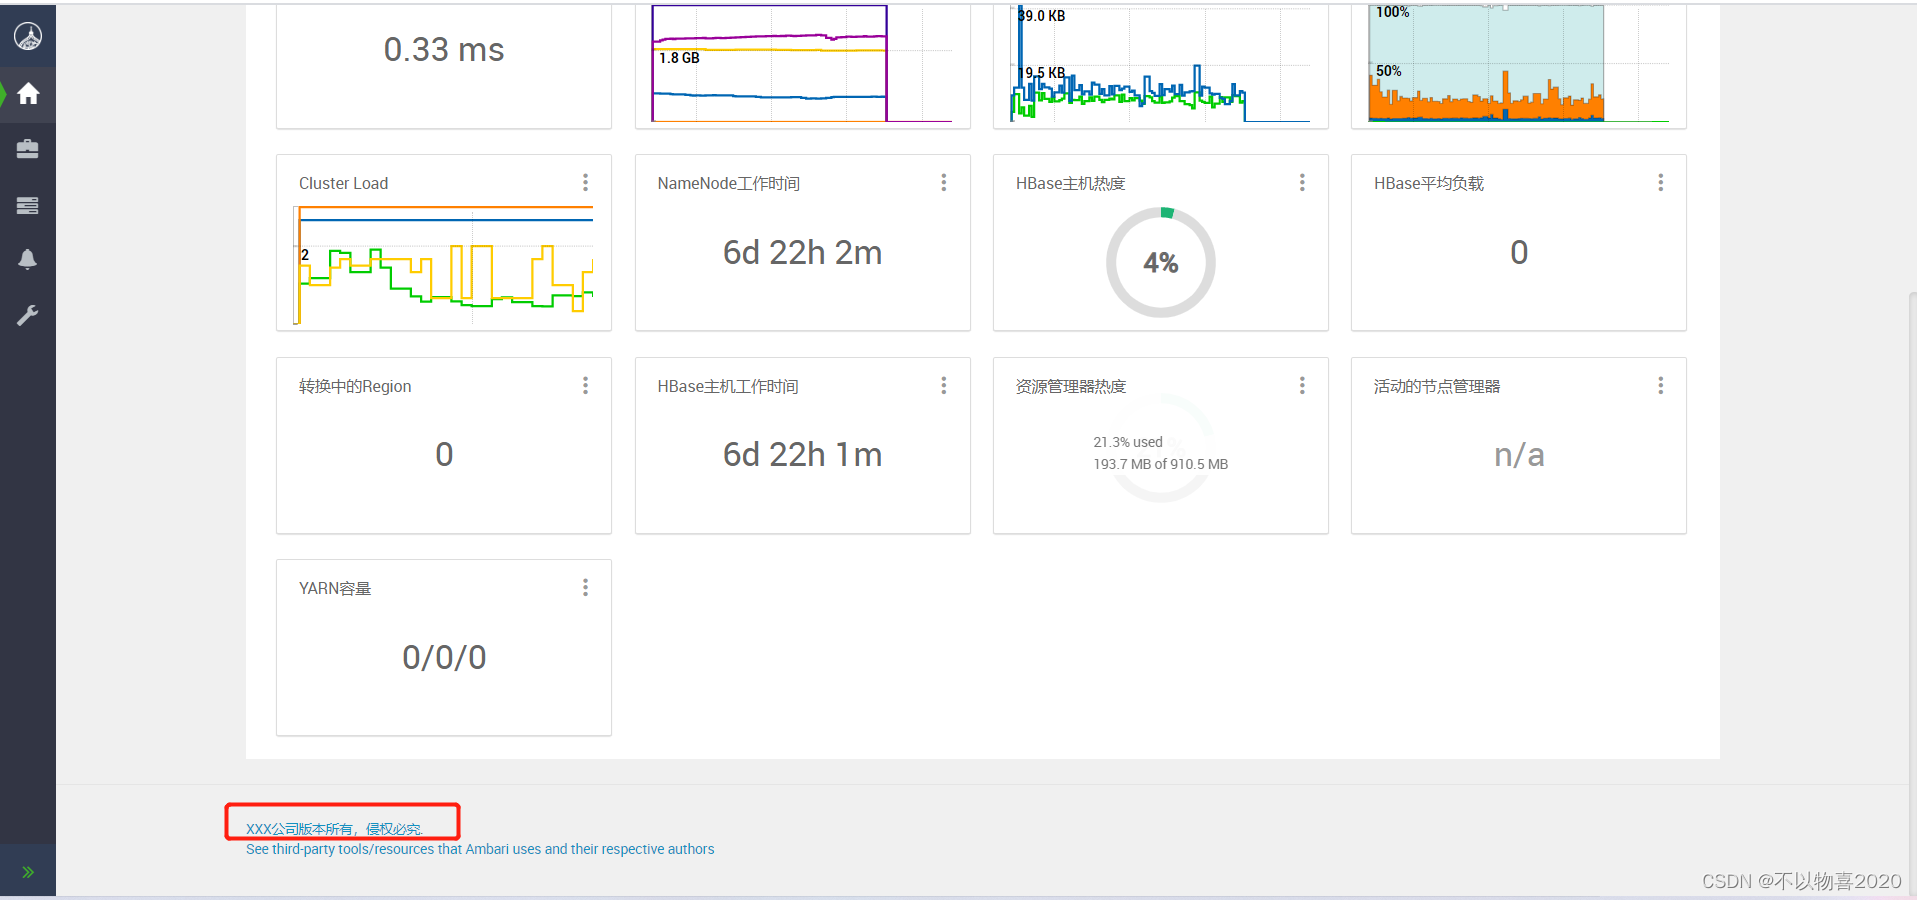
Task: Click the NameNode工作时间 widget title
Action: pyautogui.click(x=728, y=183)
